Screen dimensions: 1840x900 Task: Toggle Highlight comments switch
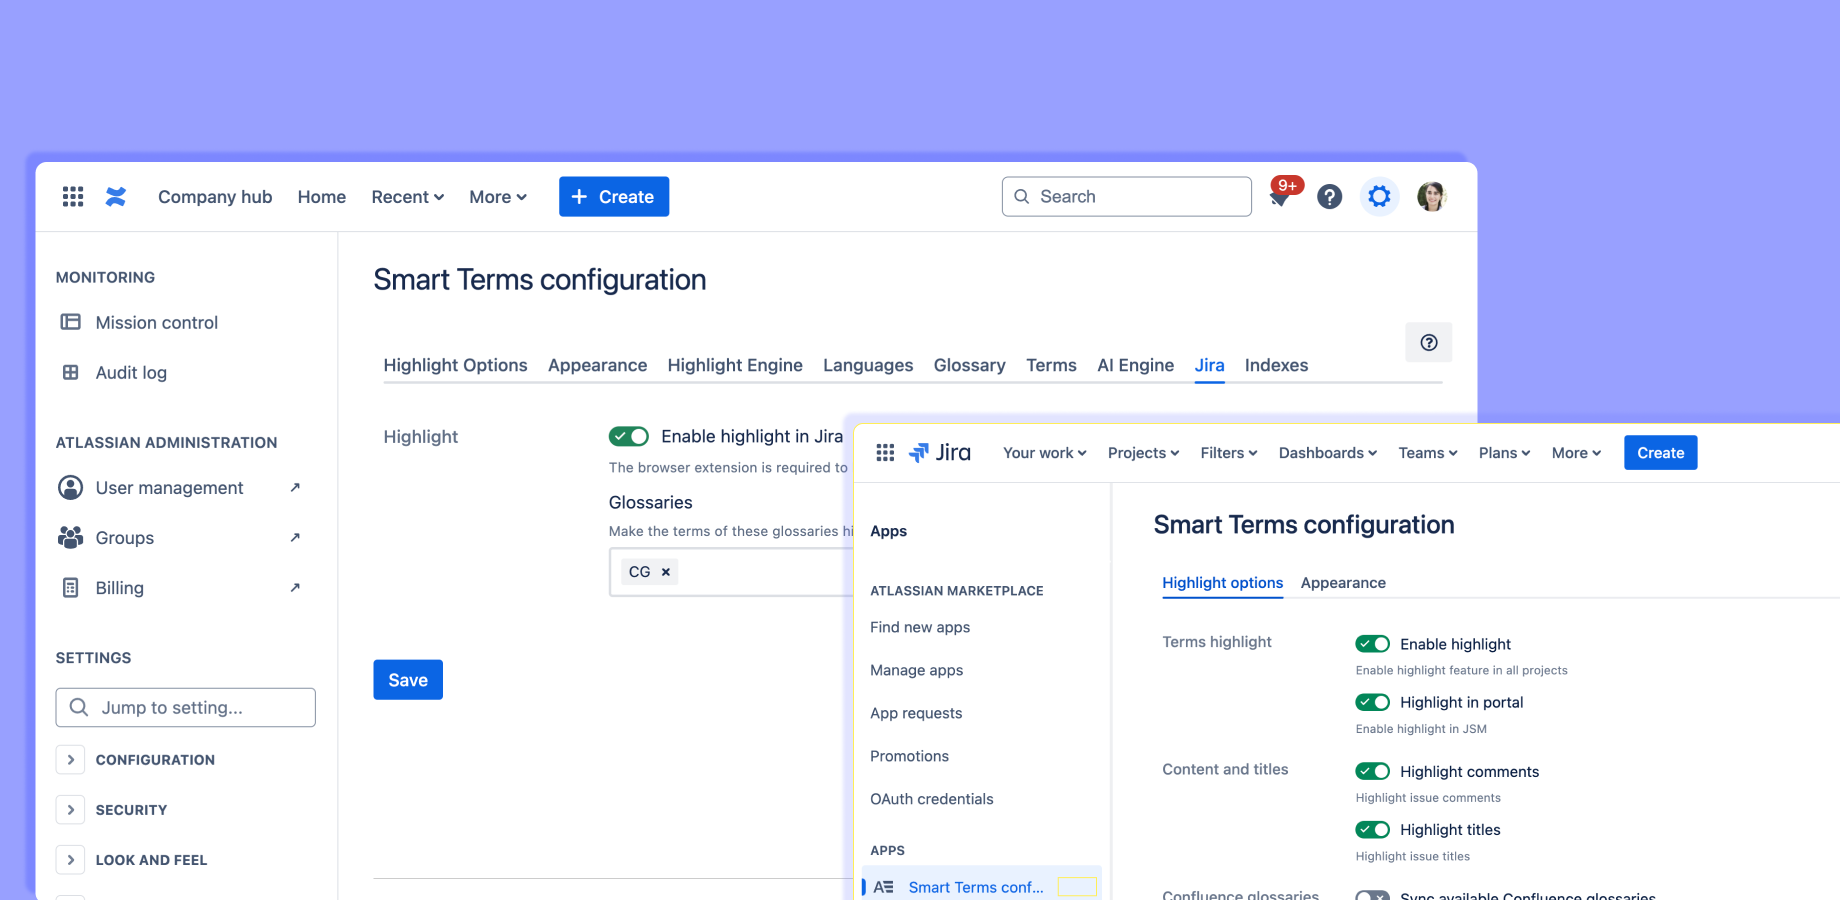[x=1372, y=771]
